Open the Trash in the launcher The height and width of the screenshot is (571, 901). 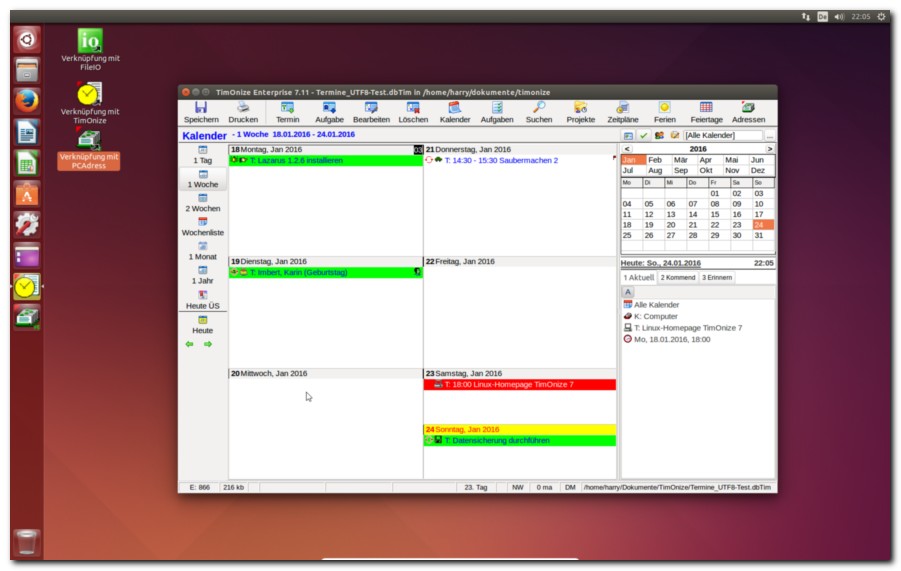(x=26, y=542)
